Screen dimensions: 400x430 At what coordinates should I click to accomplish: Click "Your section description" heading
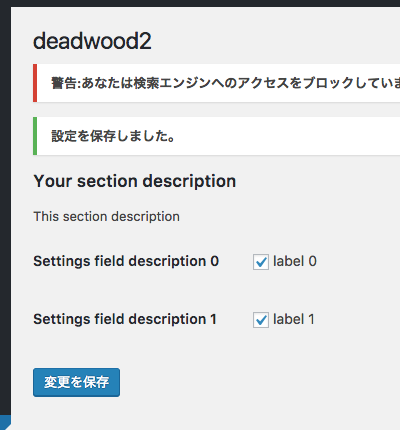tap(135, 182)
